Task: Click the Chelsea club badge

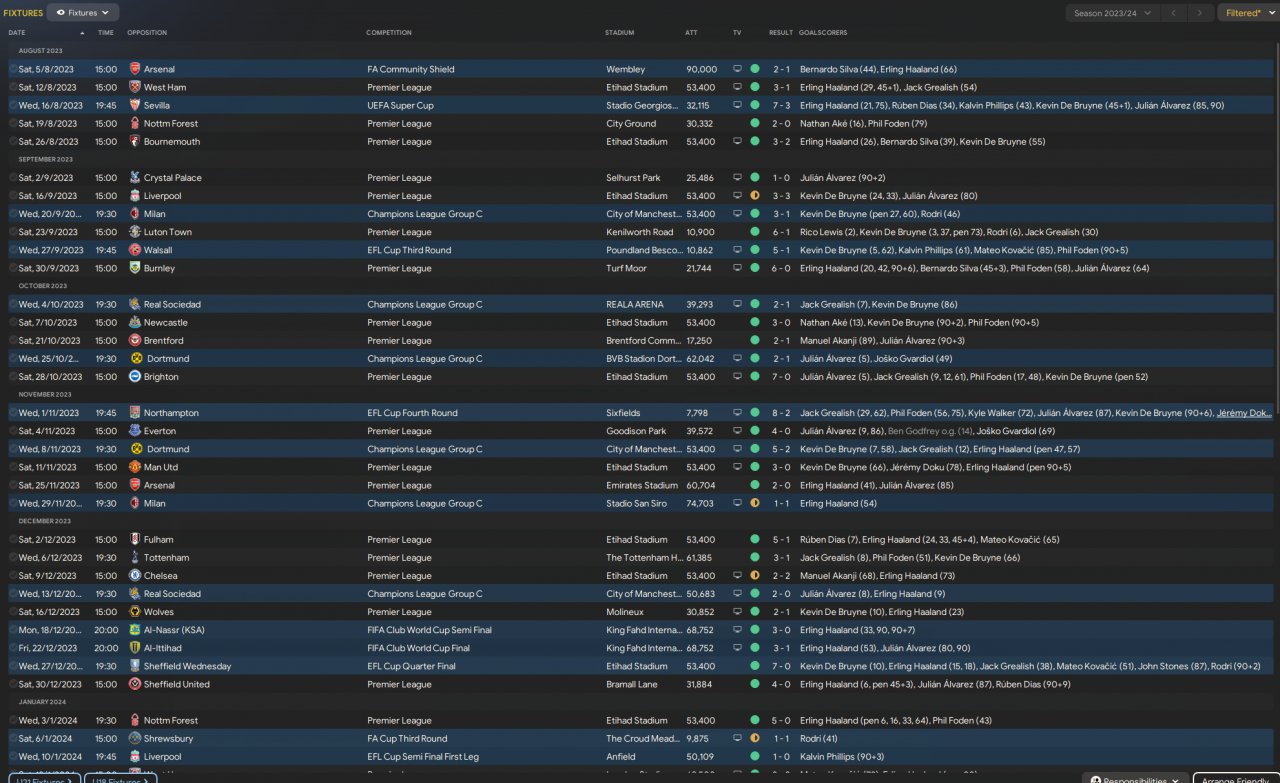Action: click(135, 576)
